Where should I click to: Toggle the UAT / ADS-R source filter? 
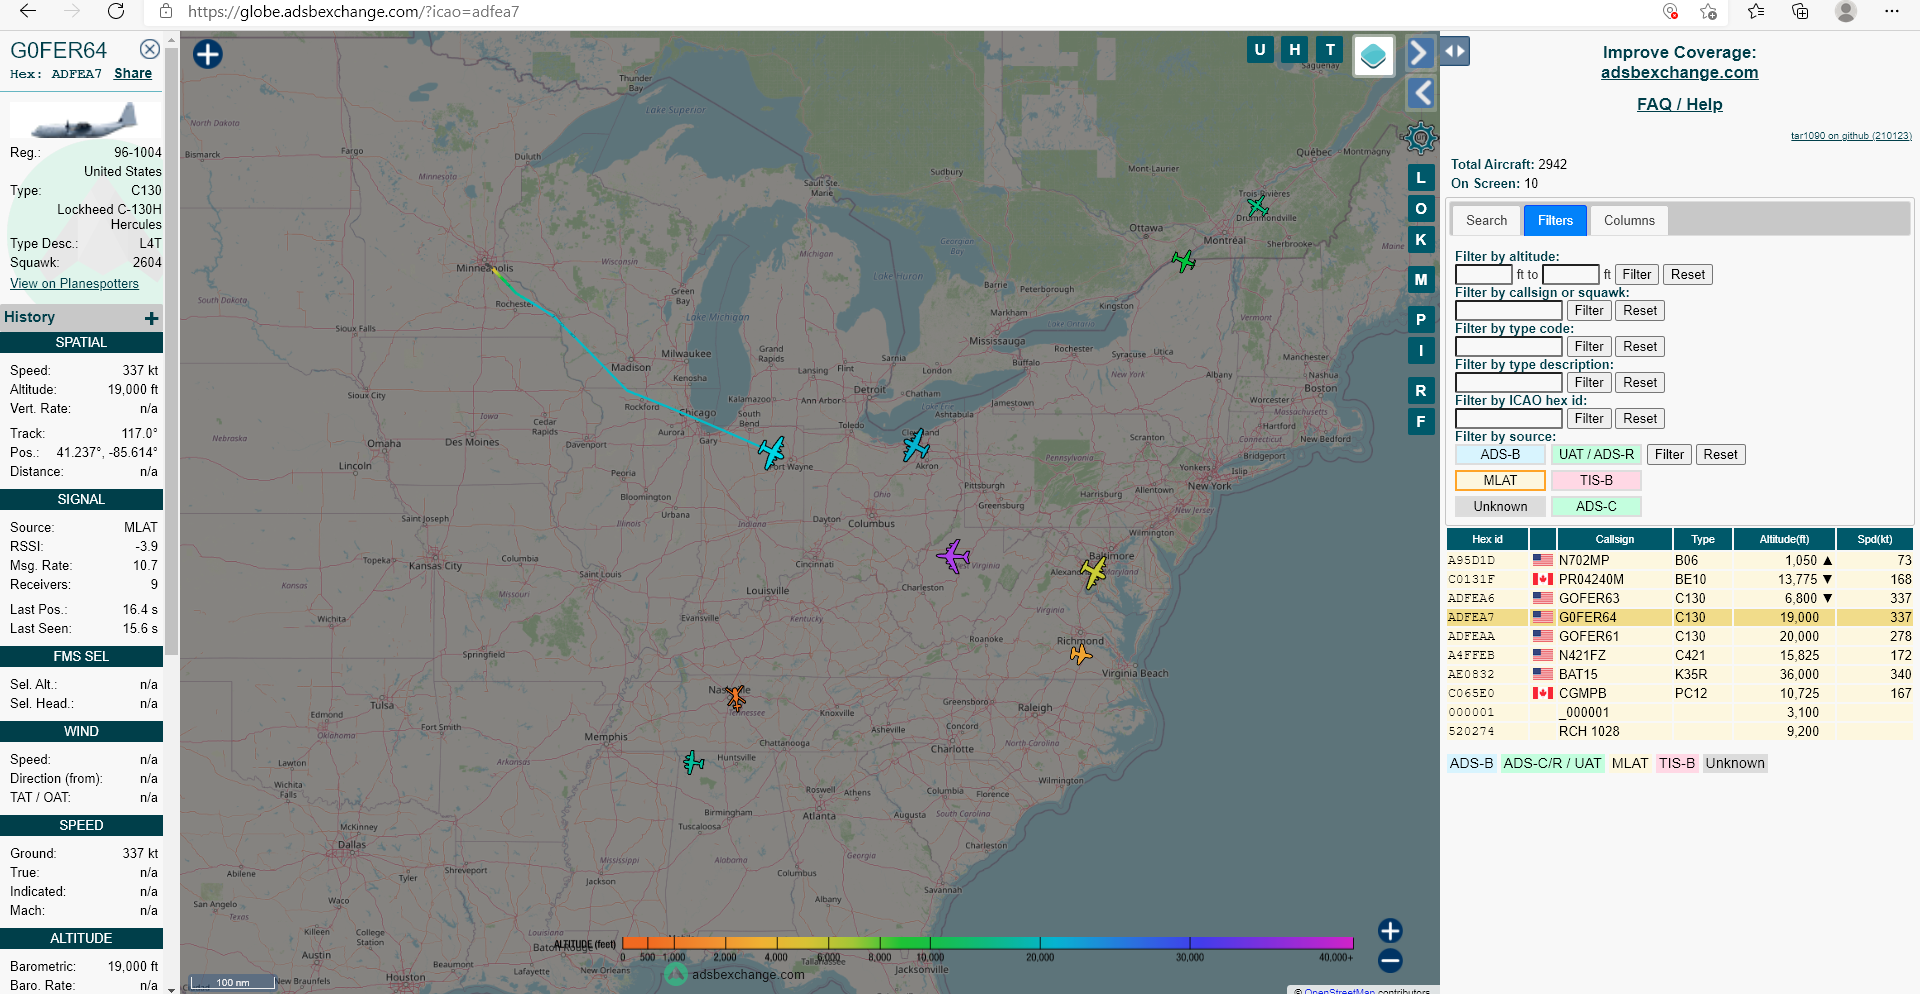[x=1596, y=455]
